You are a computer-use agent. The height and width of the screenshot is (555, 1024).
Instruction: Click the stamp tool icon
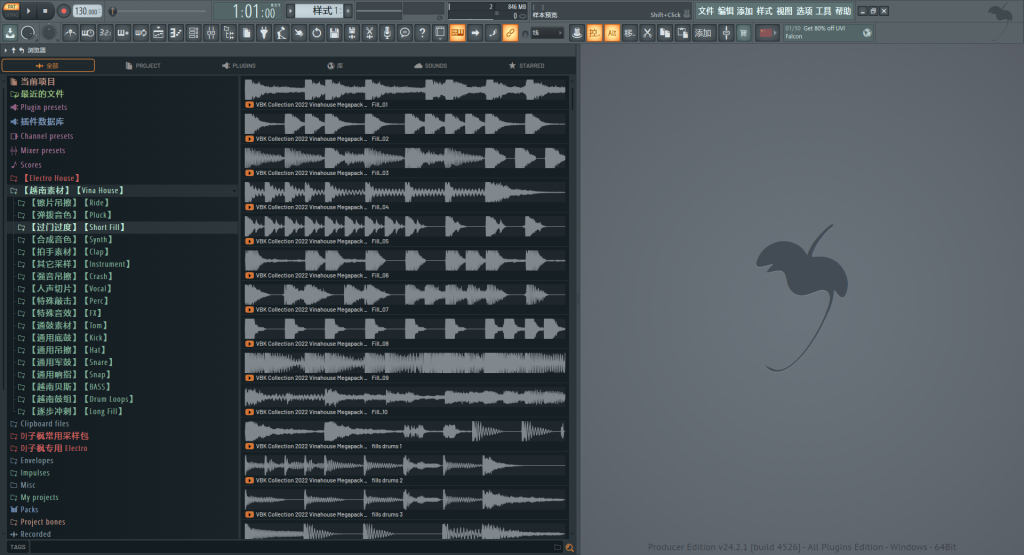[x=577, y=33]
